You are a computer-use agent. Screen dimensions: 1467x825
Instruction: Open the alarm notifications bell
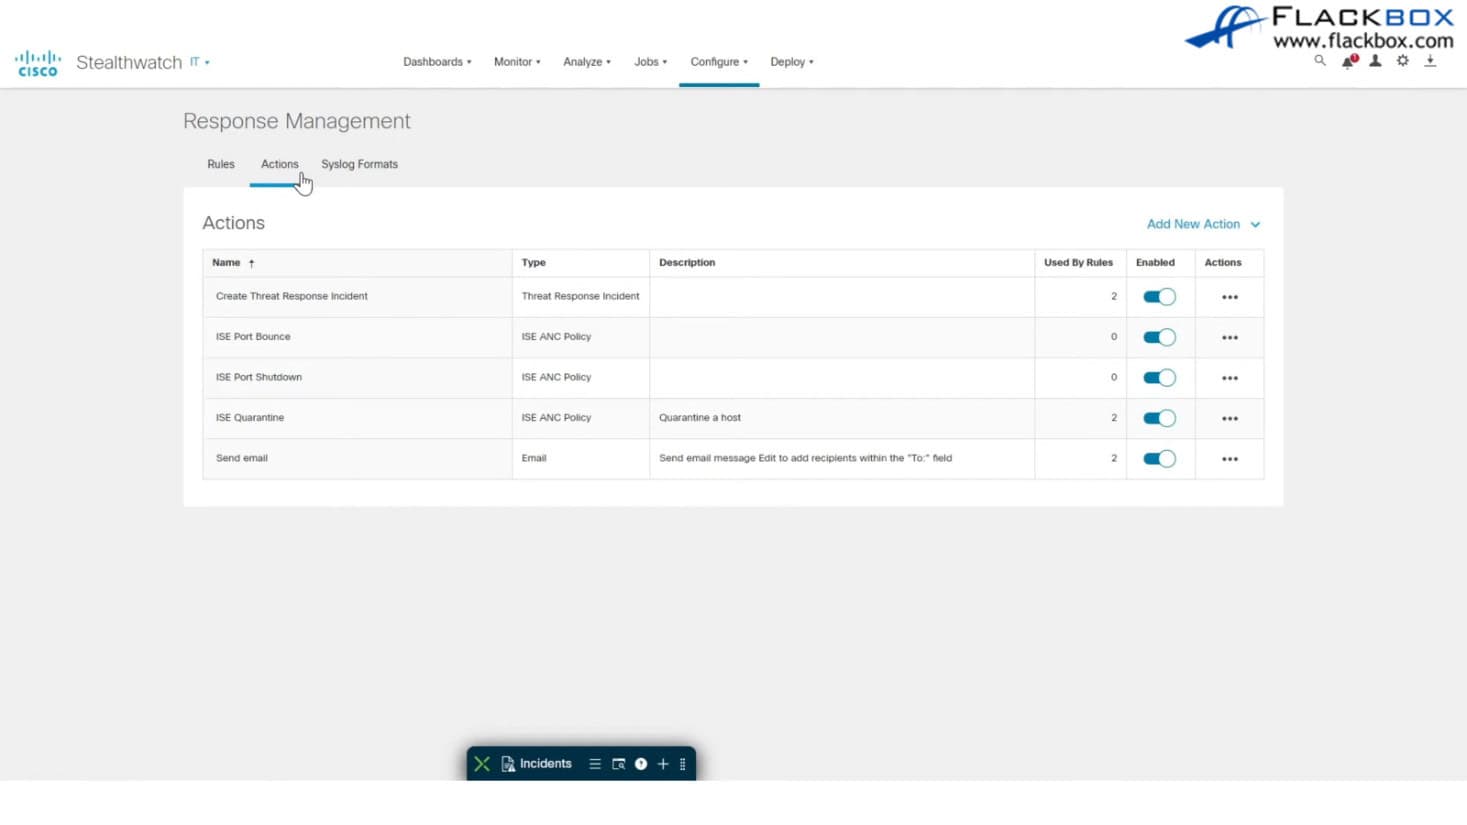pos(1348,61)
